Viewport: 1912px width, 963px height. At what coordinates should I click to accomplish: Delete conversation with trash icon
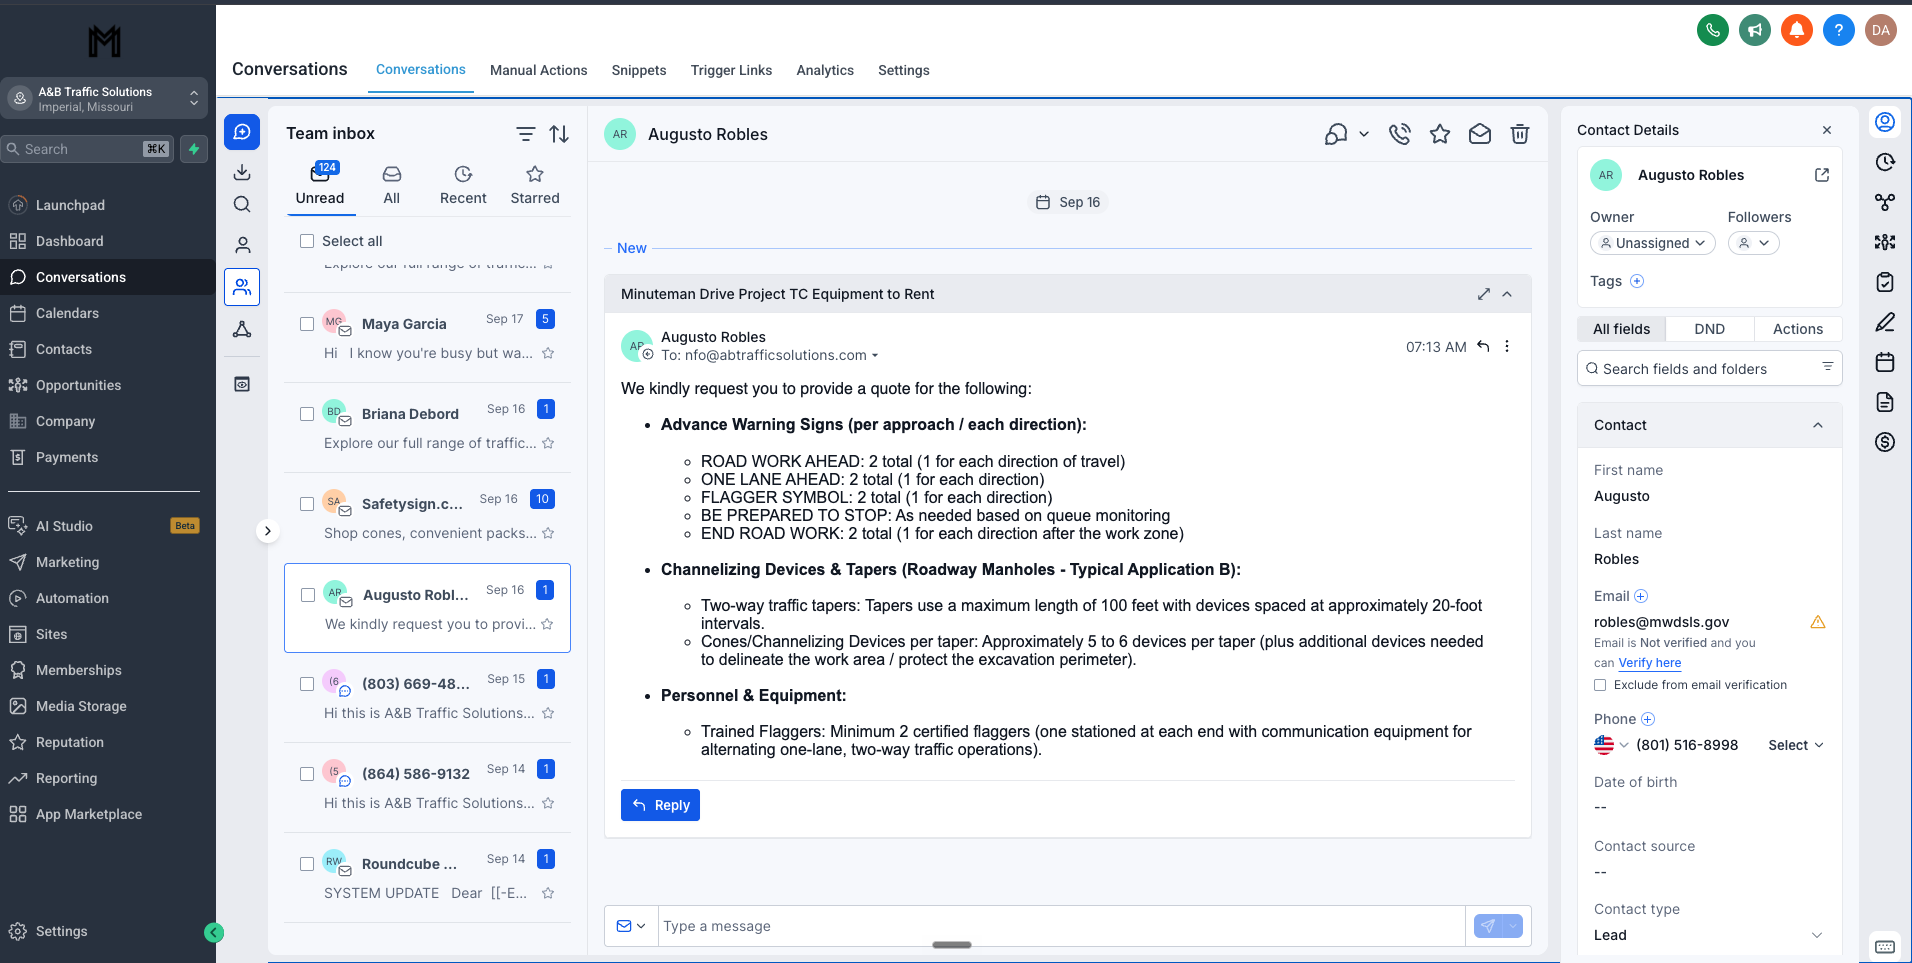point(1520,134)
